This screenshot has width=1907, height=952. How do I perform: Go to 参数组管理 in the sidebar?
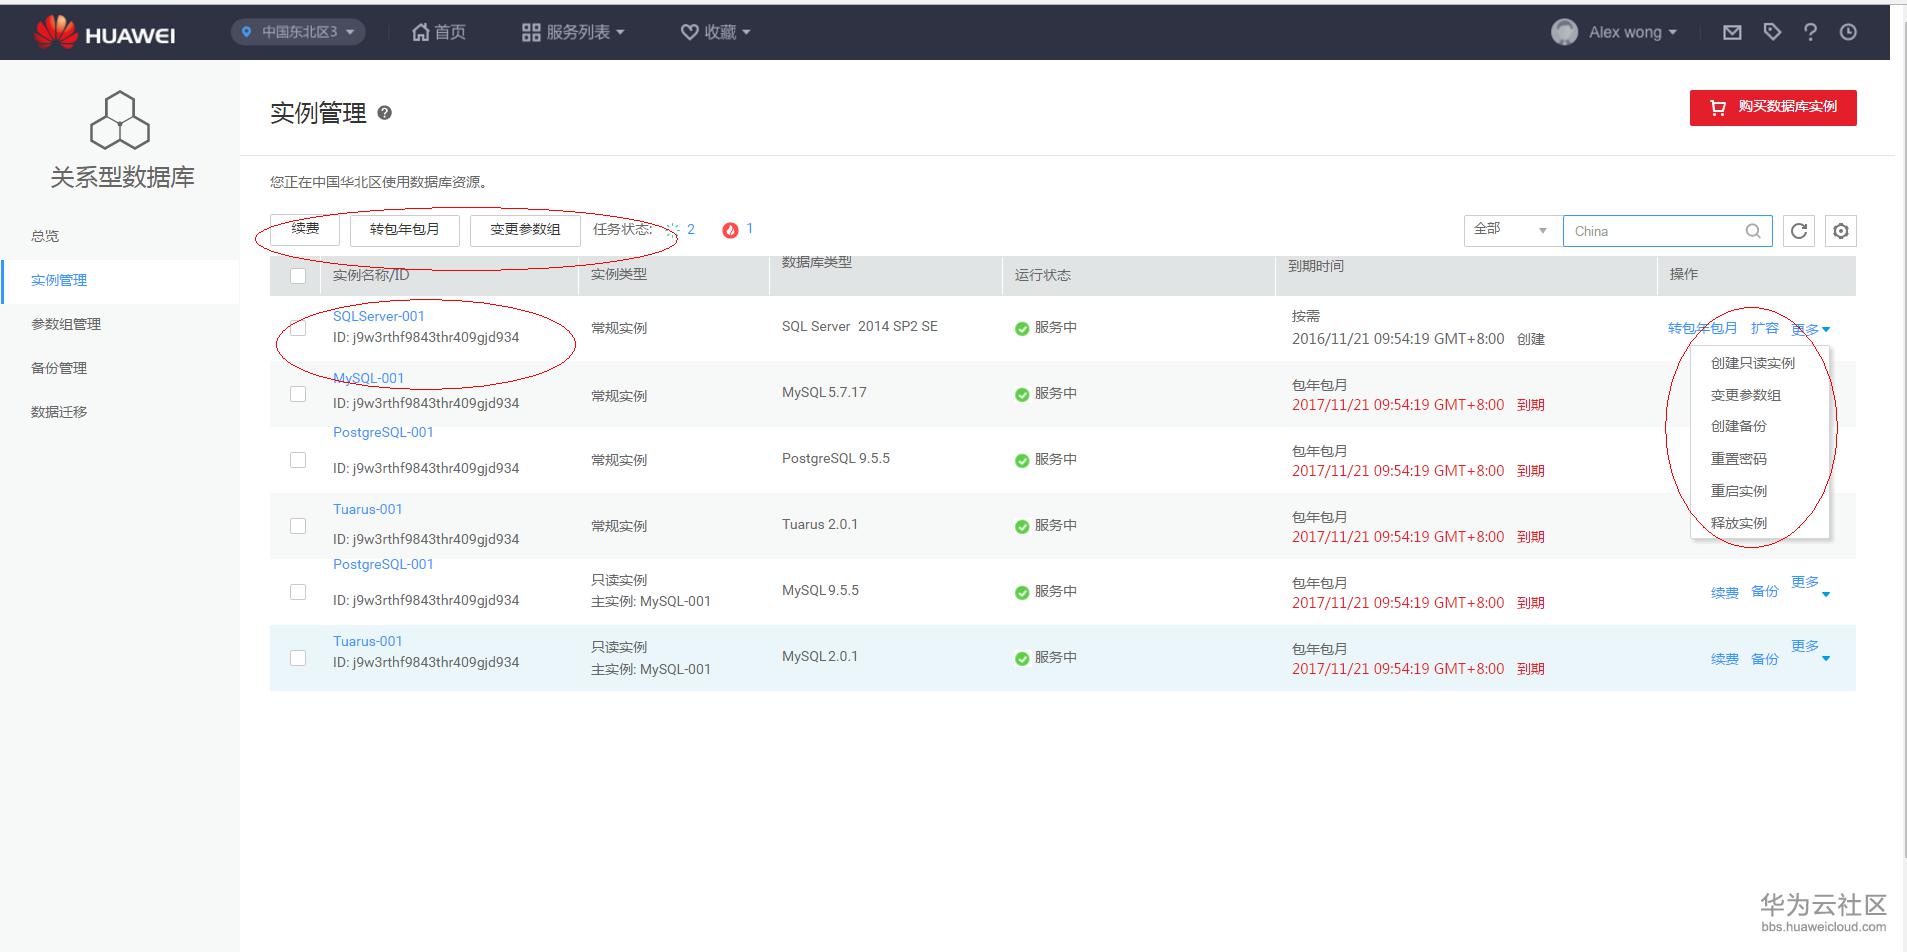[x=66, y=324]
